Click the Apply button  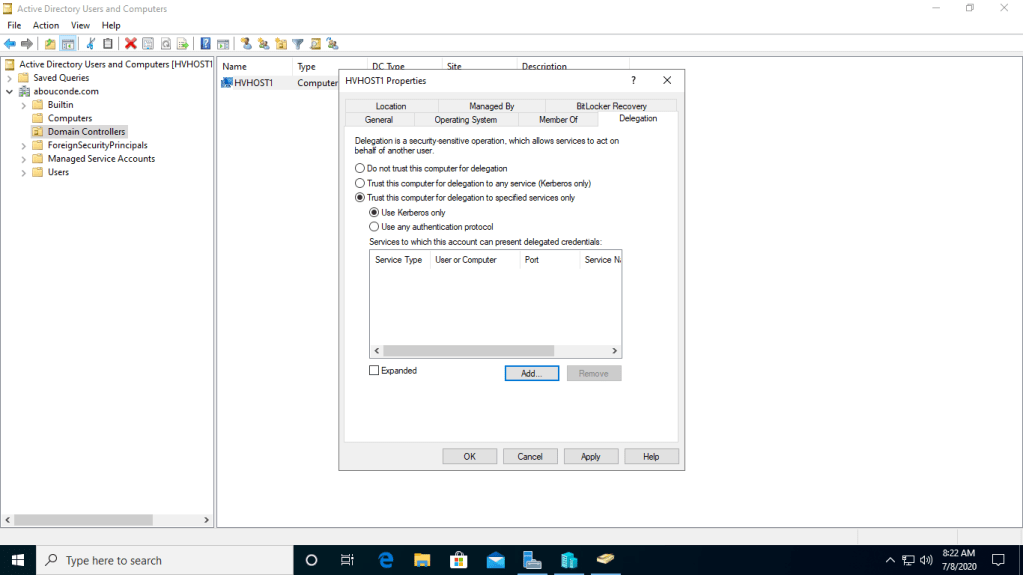[590, 456]
